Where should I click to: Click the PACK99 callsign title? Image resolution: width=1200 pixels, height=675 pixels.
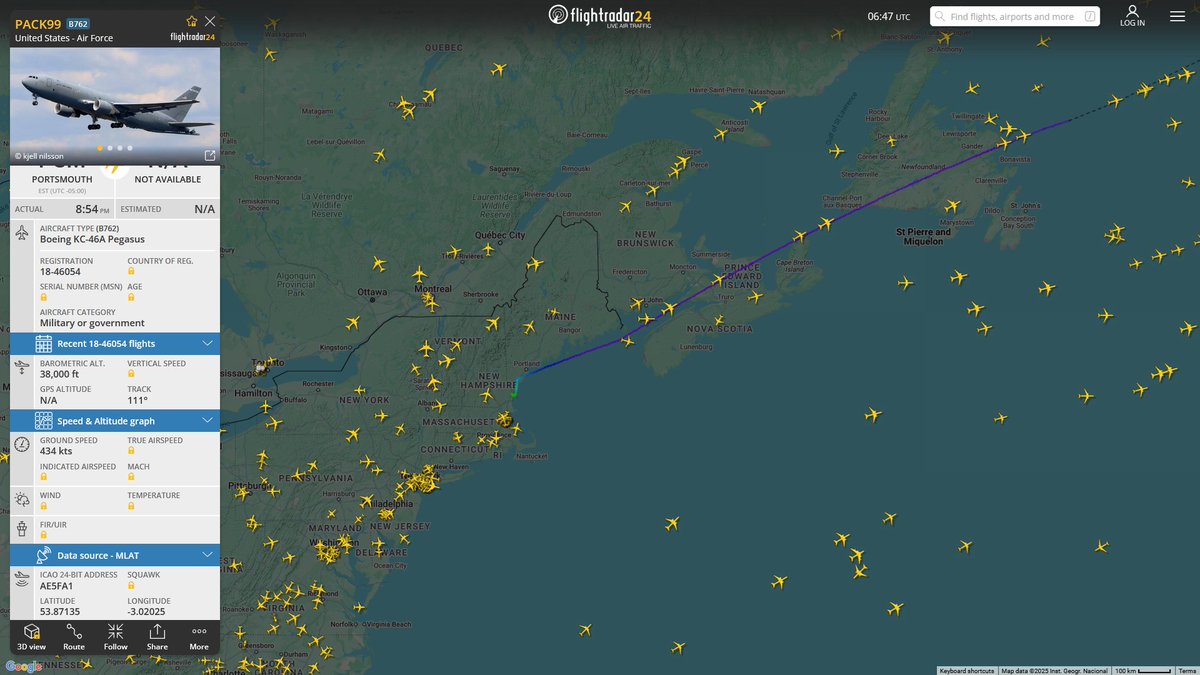point(38,22)
